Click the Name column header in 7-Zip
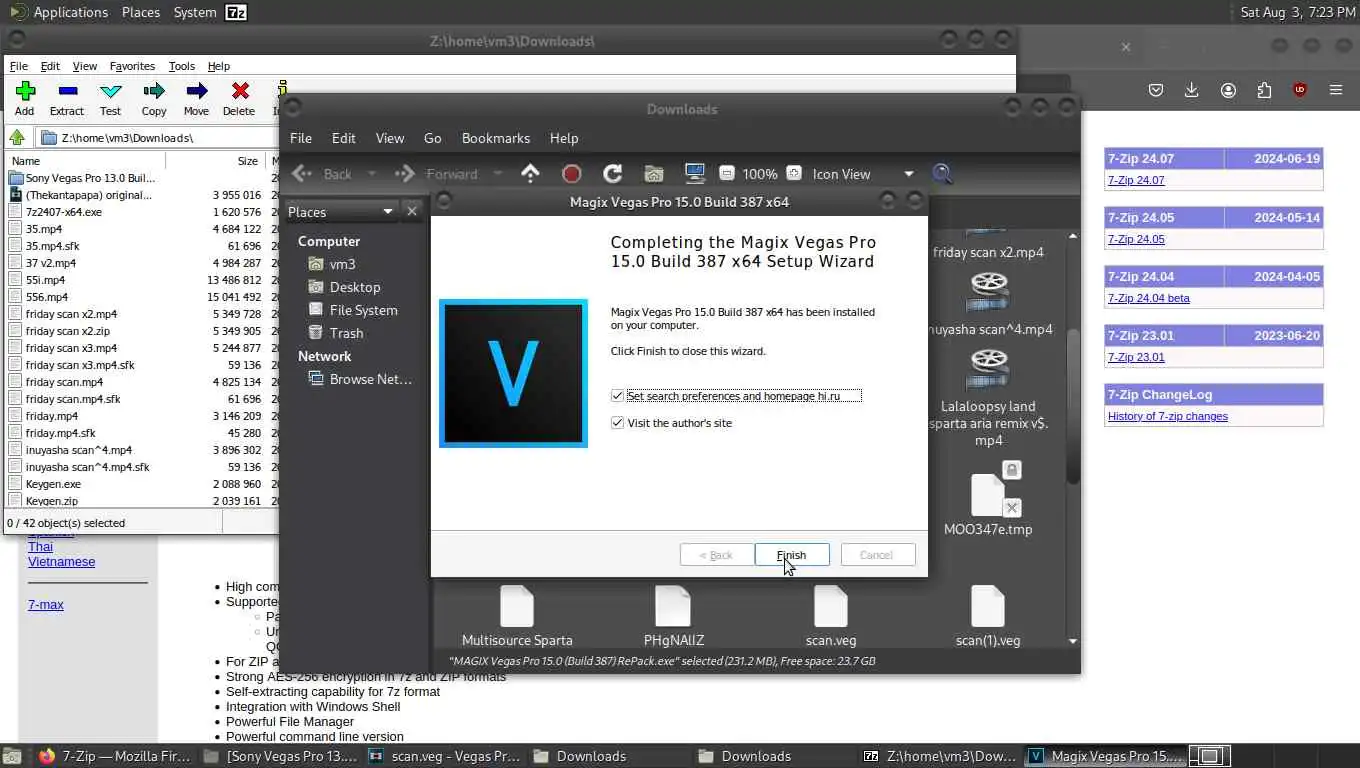Screen dimensions: 1360x768 point(86,160)
